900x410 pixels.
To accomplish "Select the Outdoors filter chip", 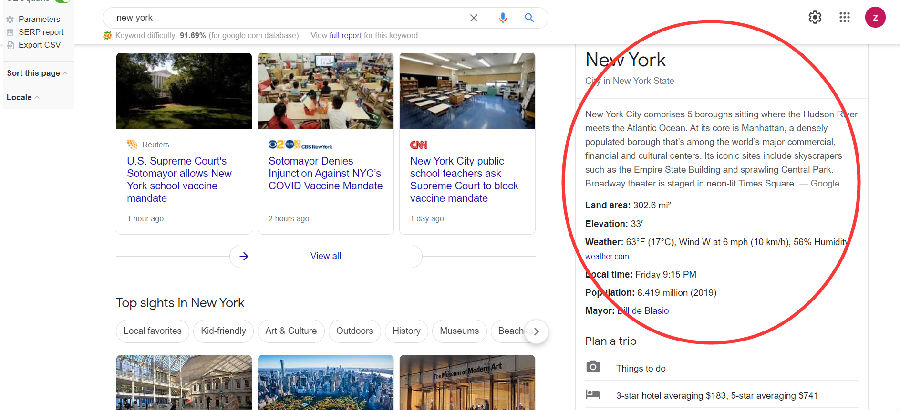I will tap(355, 331).
